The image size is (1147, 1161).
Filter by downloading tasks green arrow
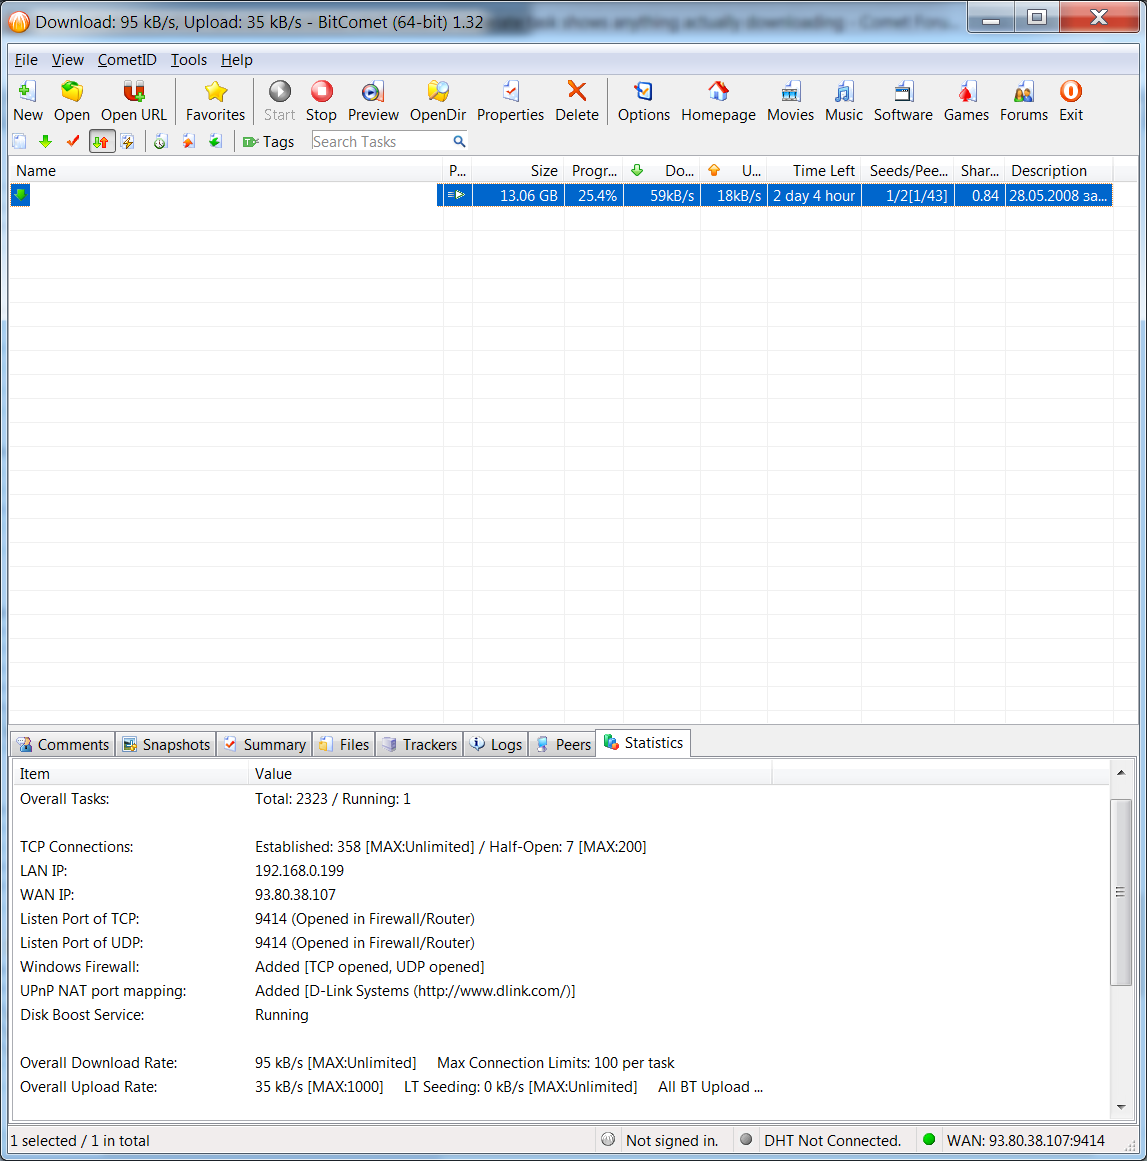tap(46, 141)
